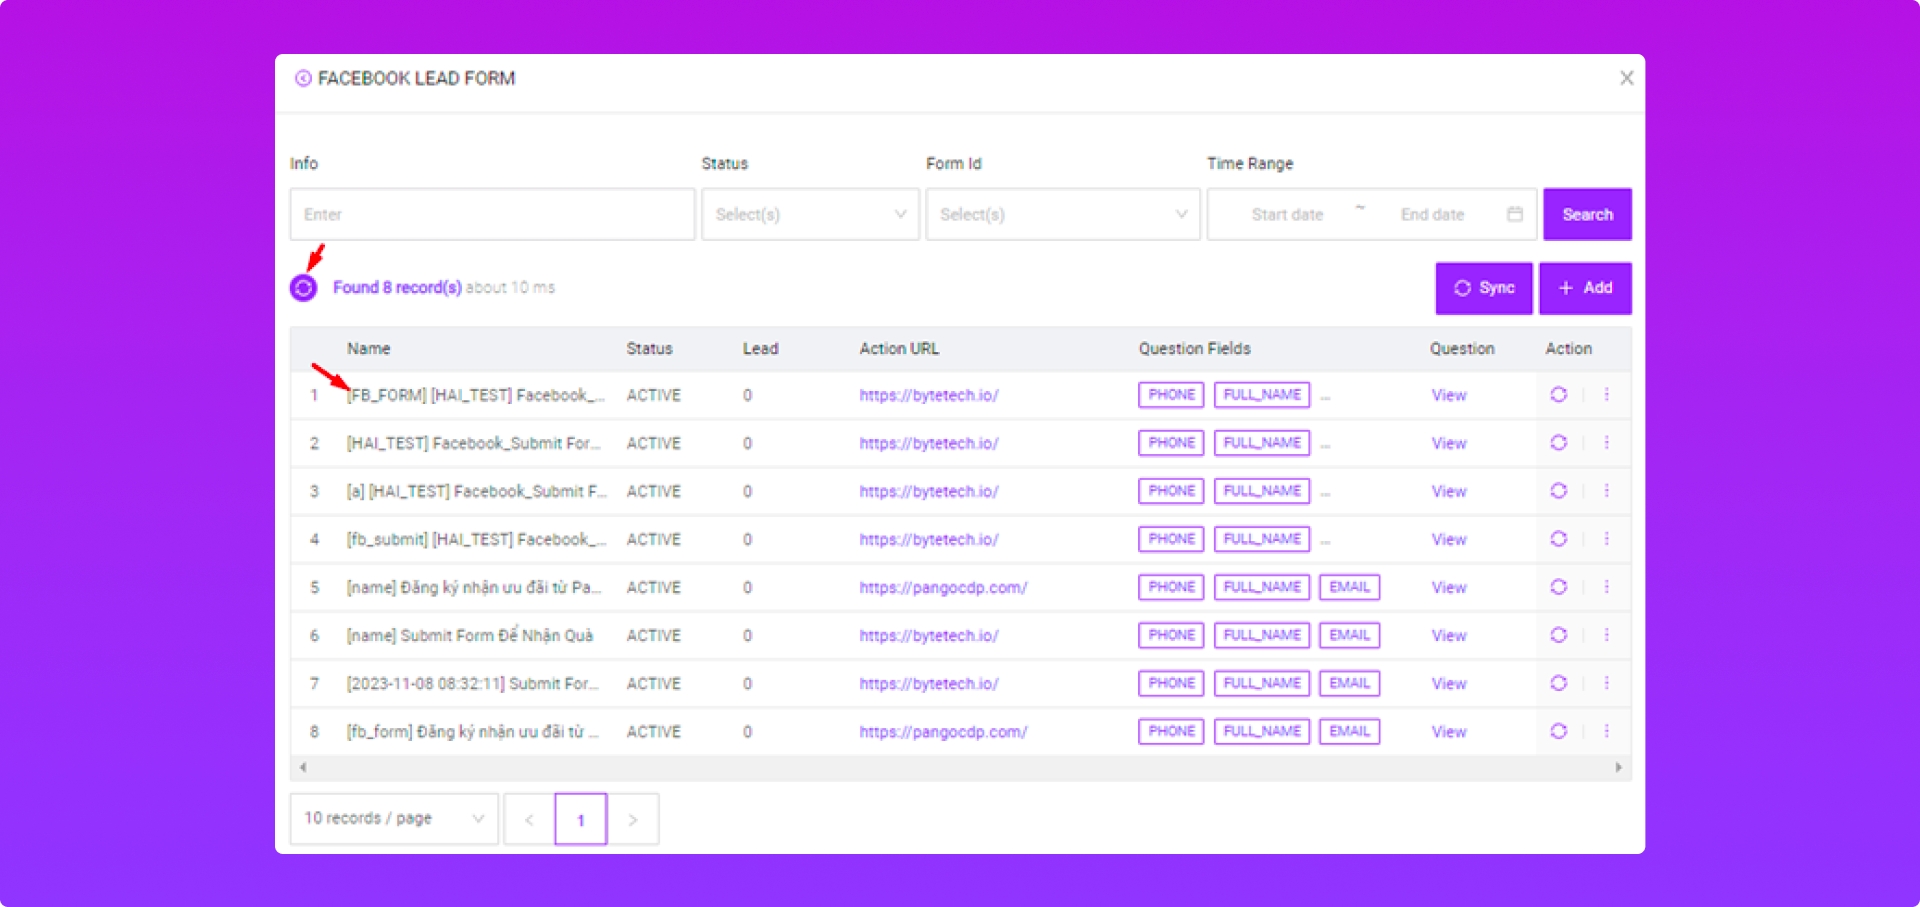Open bytetech.io Action URL in row 2
The height and width of the screenshot is (907, 1920).
point(928,443)
